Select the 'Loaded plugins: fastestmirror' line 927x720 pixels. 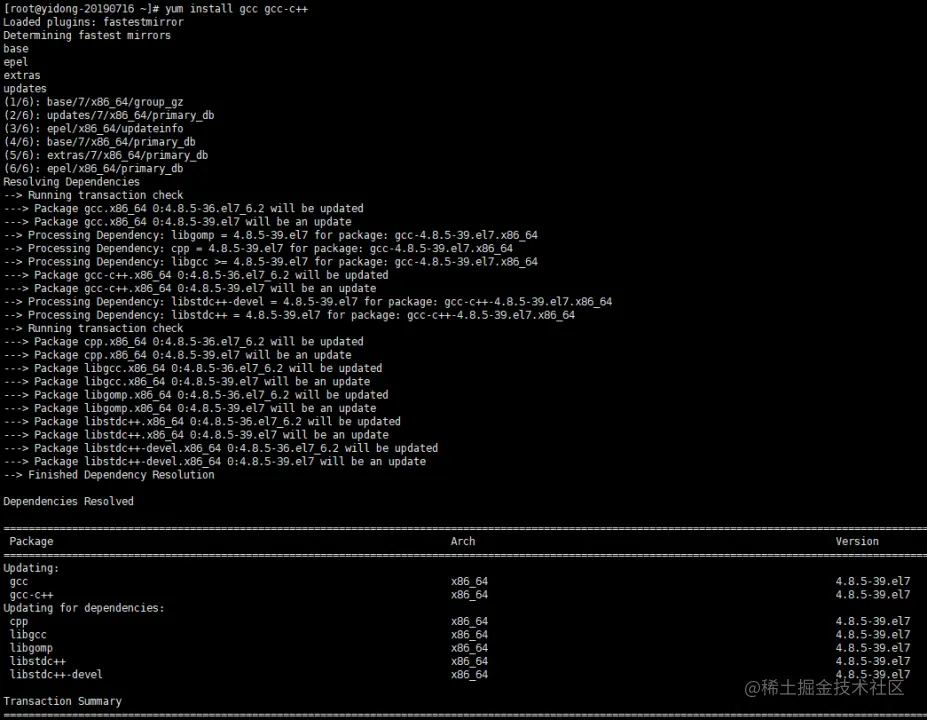click(93, 22)
